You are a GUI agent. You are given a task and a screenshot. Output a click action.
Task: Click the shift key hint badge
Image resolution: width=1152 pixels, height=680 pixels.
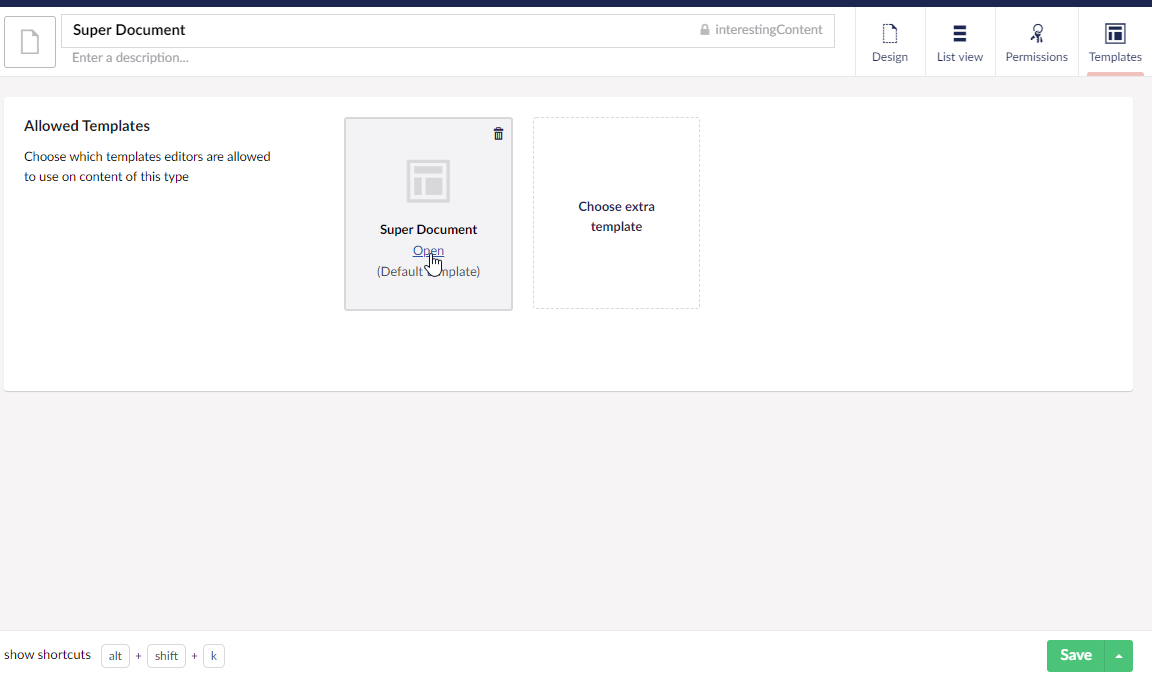[x=165, y=655]
